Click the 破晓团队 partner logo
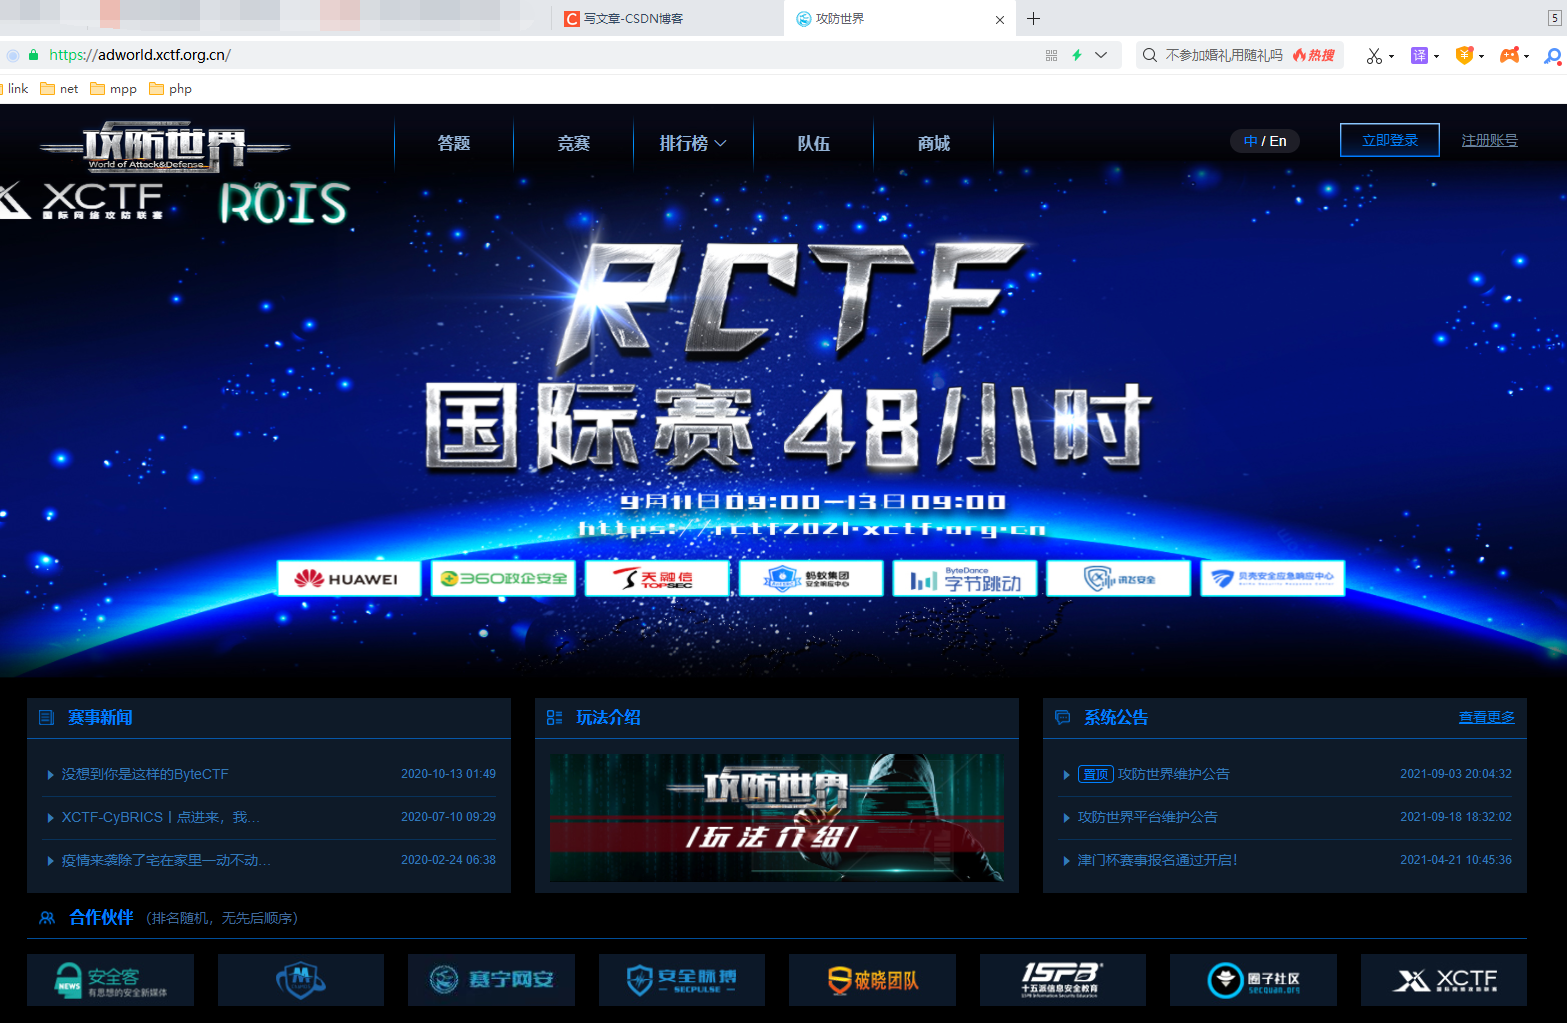Image resolution: width=1567 pixels, height=1023 pixels. click(872, 980)
